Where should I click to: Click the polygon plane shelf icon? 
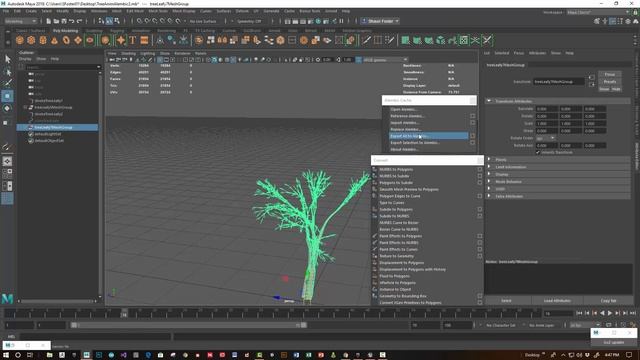[x=78, y=40]
